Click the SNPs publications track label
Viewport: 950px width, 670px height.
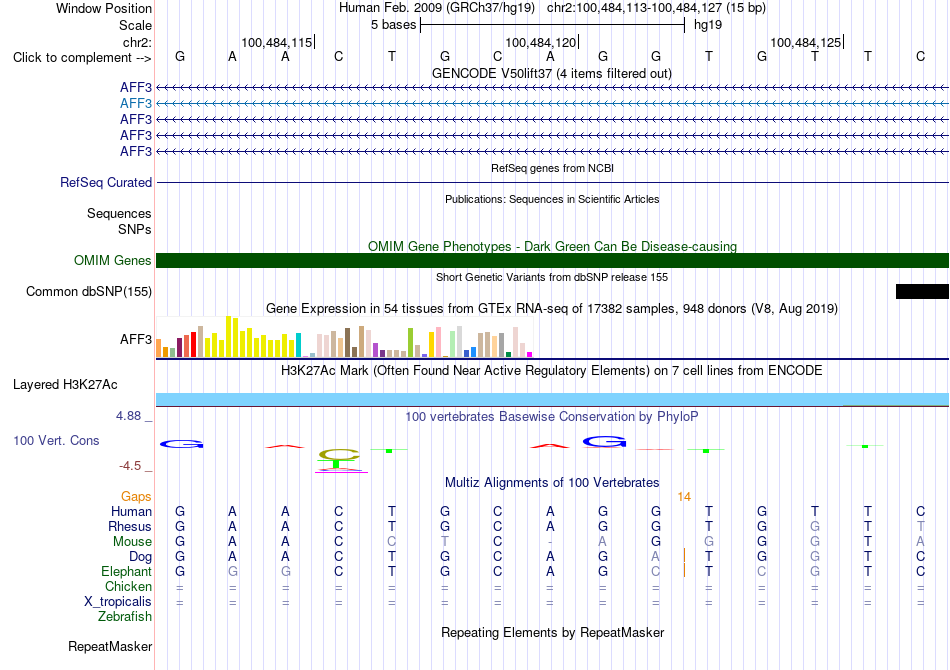coord(135,230)
